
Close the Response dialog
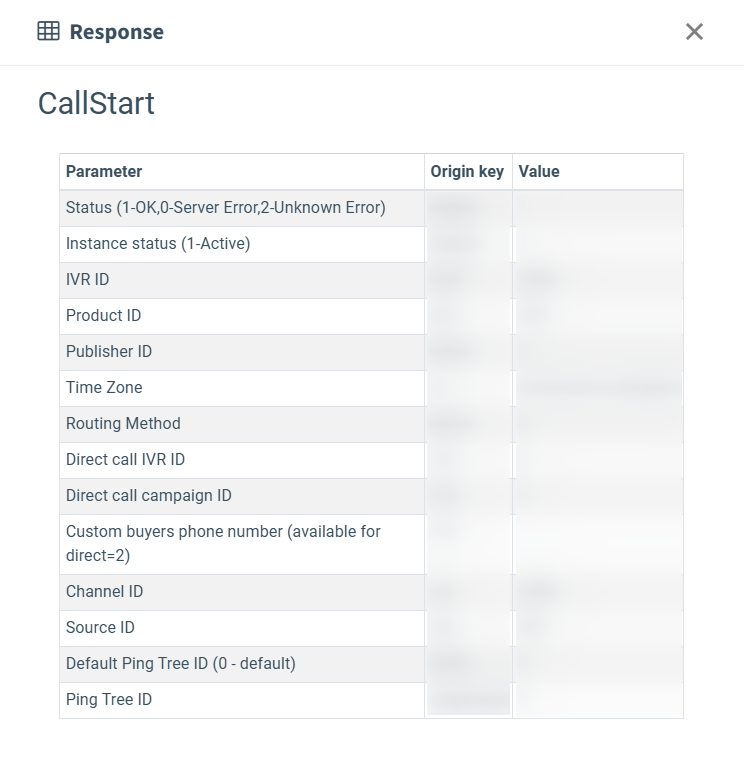point(694,32)
